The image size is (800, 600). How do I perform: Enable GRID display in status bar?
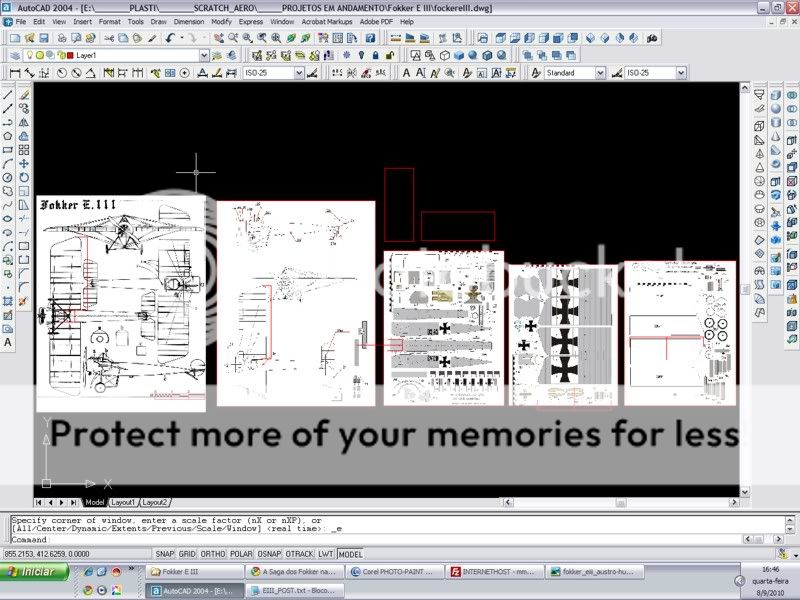coord(186,553)
